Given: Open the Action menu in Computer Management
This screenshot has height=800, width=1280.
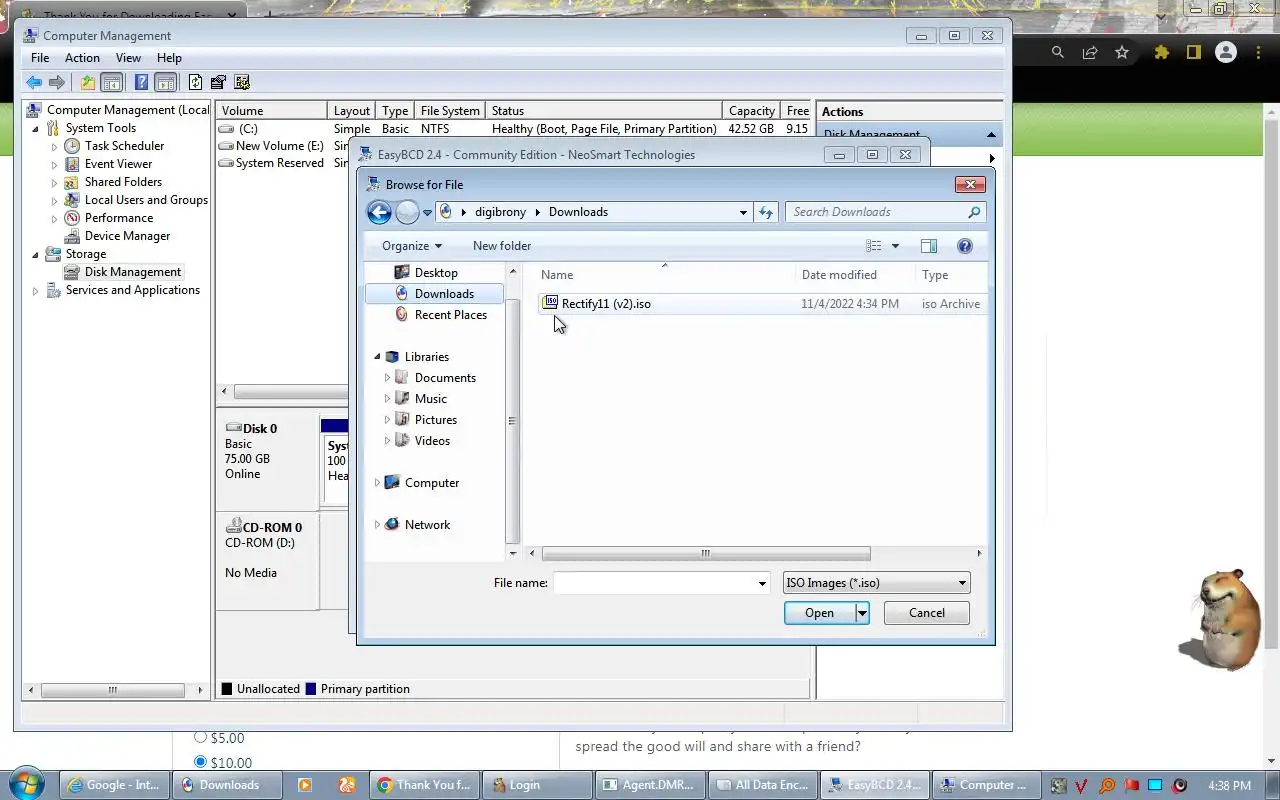Looking at the screenshot, I should point(82,58).
